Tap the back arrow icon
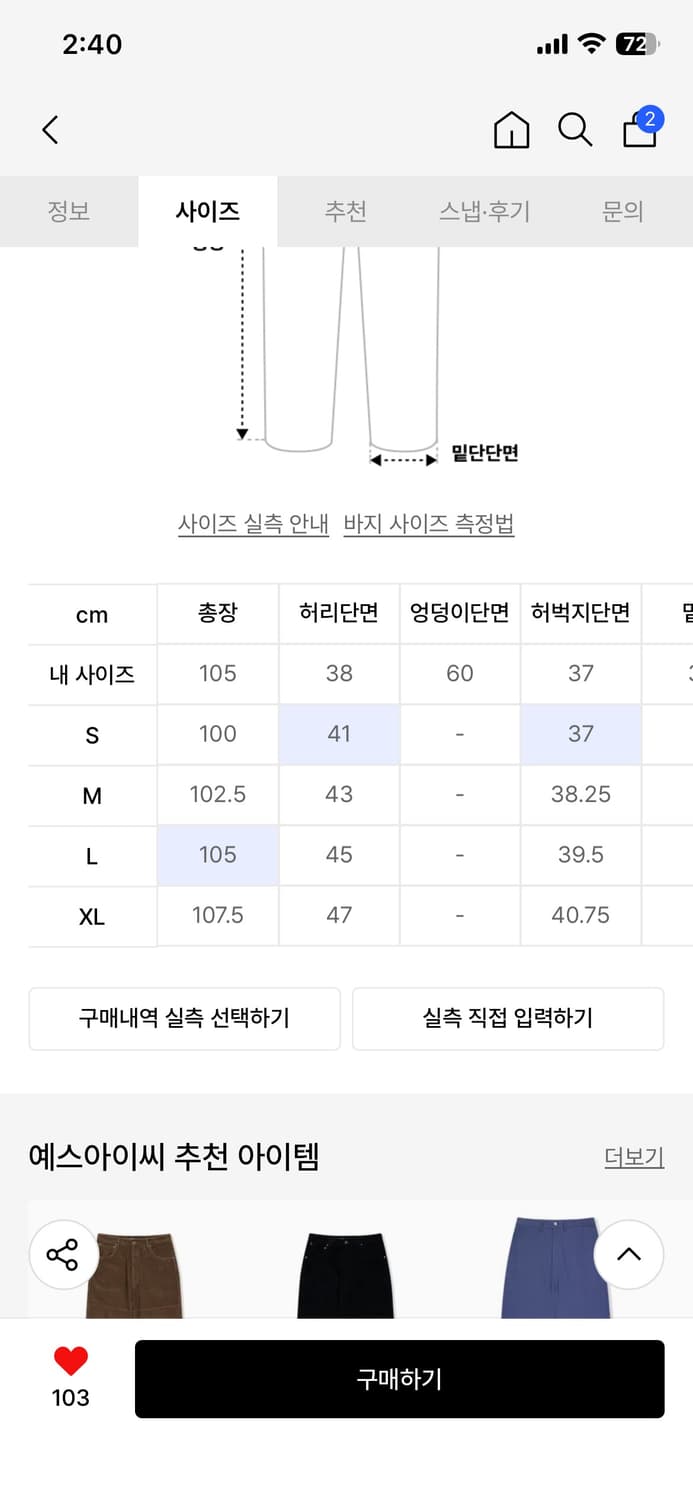Viewport: 693px width, 1500px height. [51, 129]
